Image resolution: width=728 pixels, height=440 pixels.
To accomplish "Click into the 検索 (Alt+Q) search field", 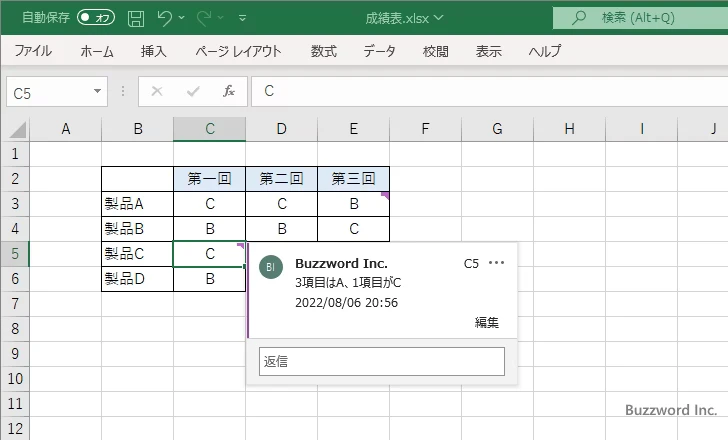I will coord(640,18).
